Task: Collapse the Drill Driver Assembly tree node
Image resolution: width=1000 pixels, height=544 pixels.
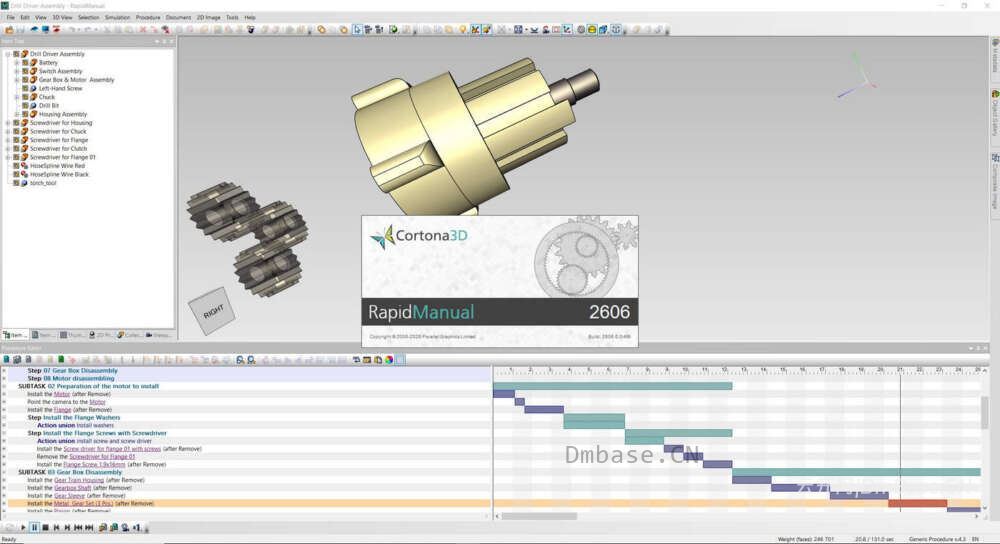Action: tap(8, 54)
